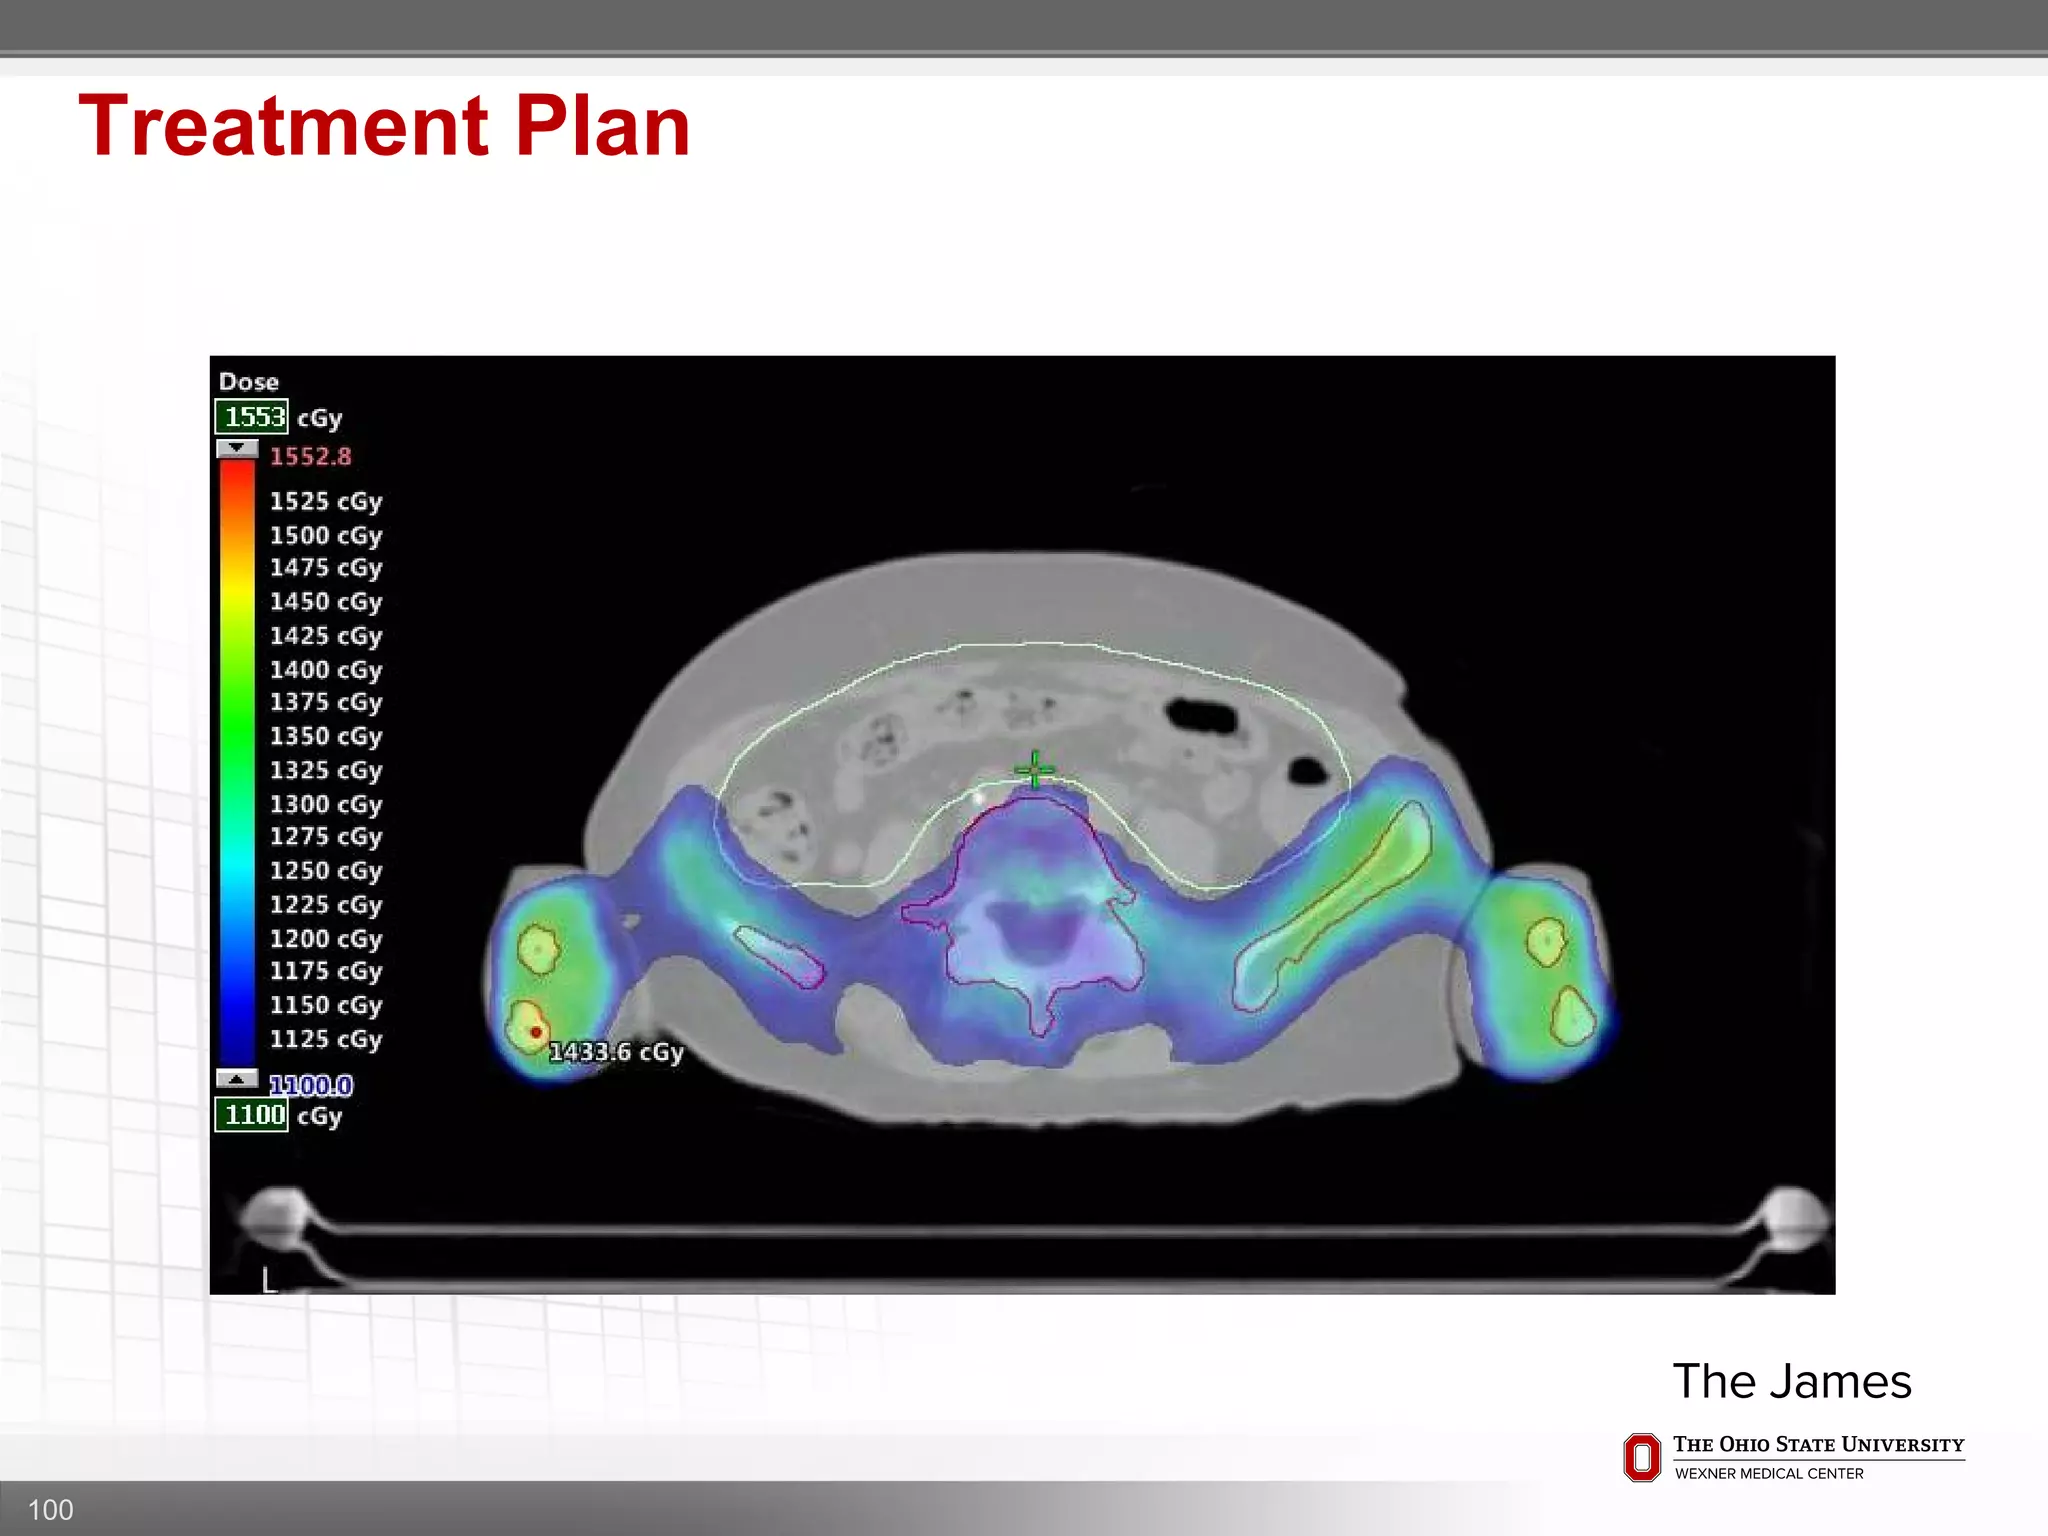
Task: Select the 1525 cGy dose level label
Action: [326, 501]
